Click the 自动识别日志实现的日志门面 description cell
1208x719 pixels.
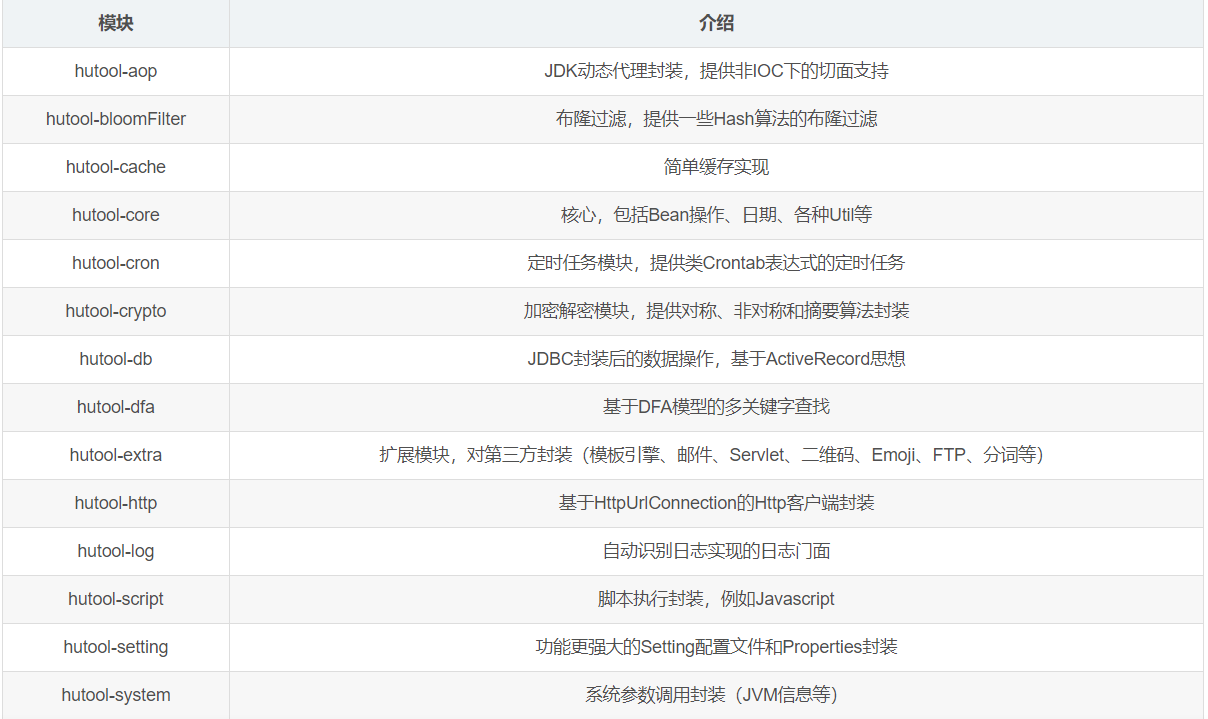pyautogui.click(x=716, y=551)
